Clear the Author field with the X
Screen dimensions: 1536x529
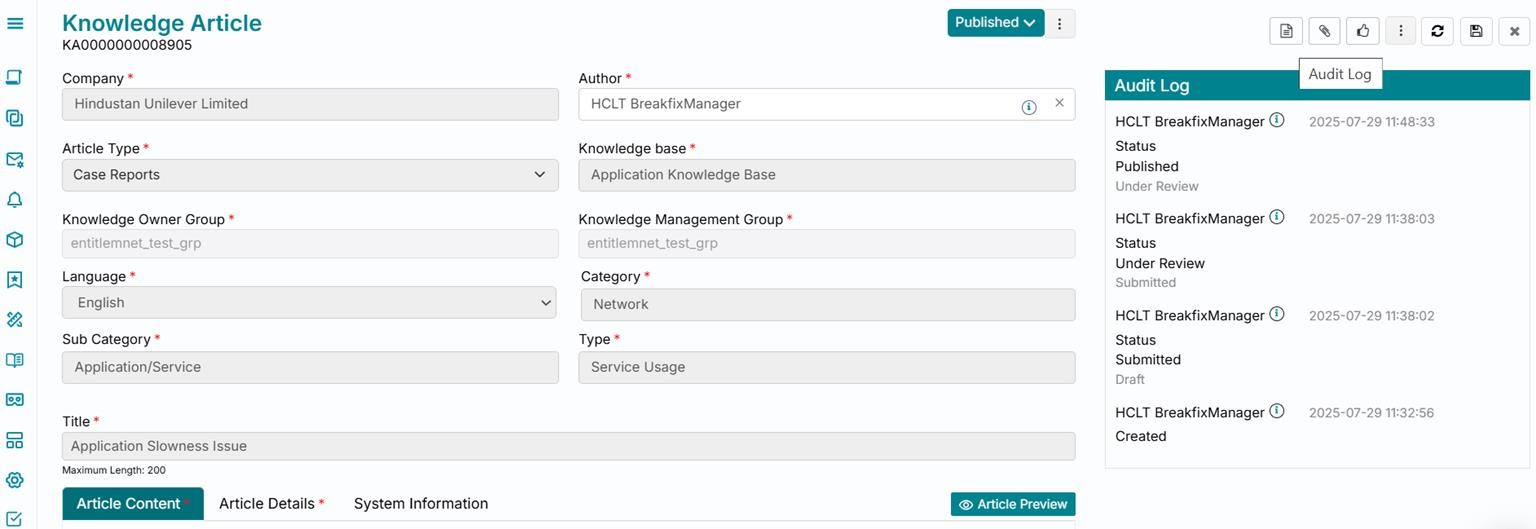coord(1059,103)
